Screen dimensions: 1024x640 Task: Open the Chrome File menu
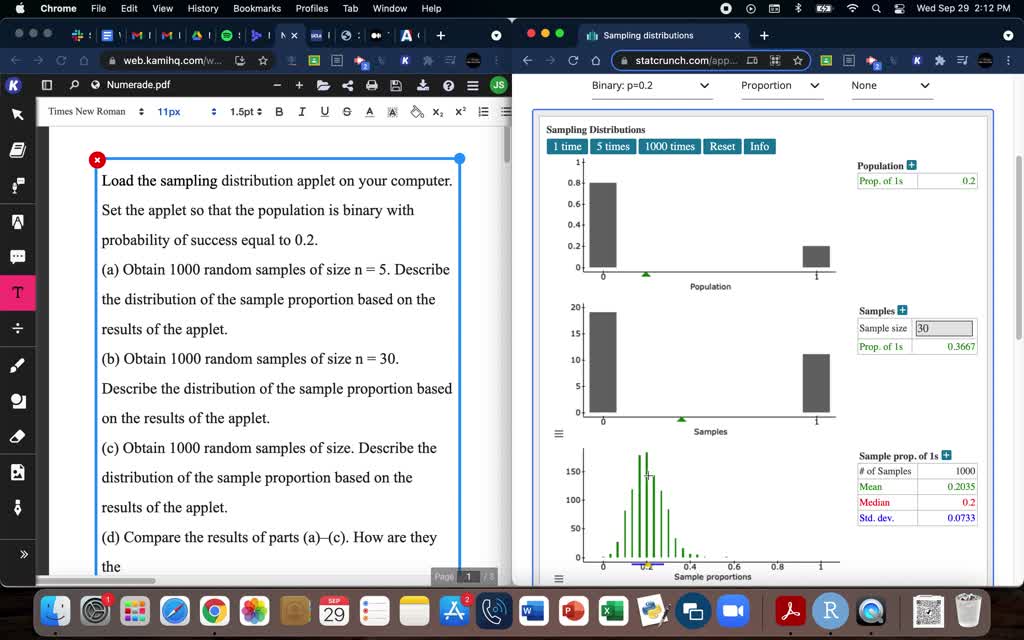click(99, 8)
